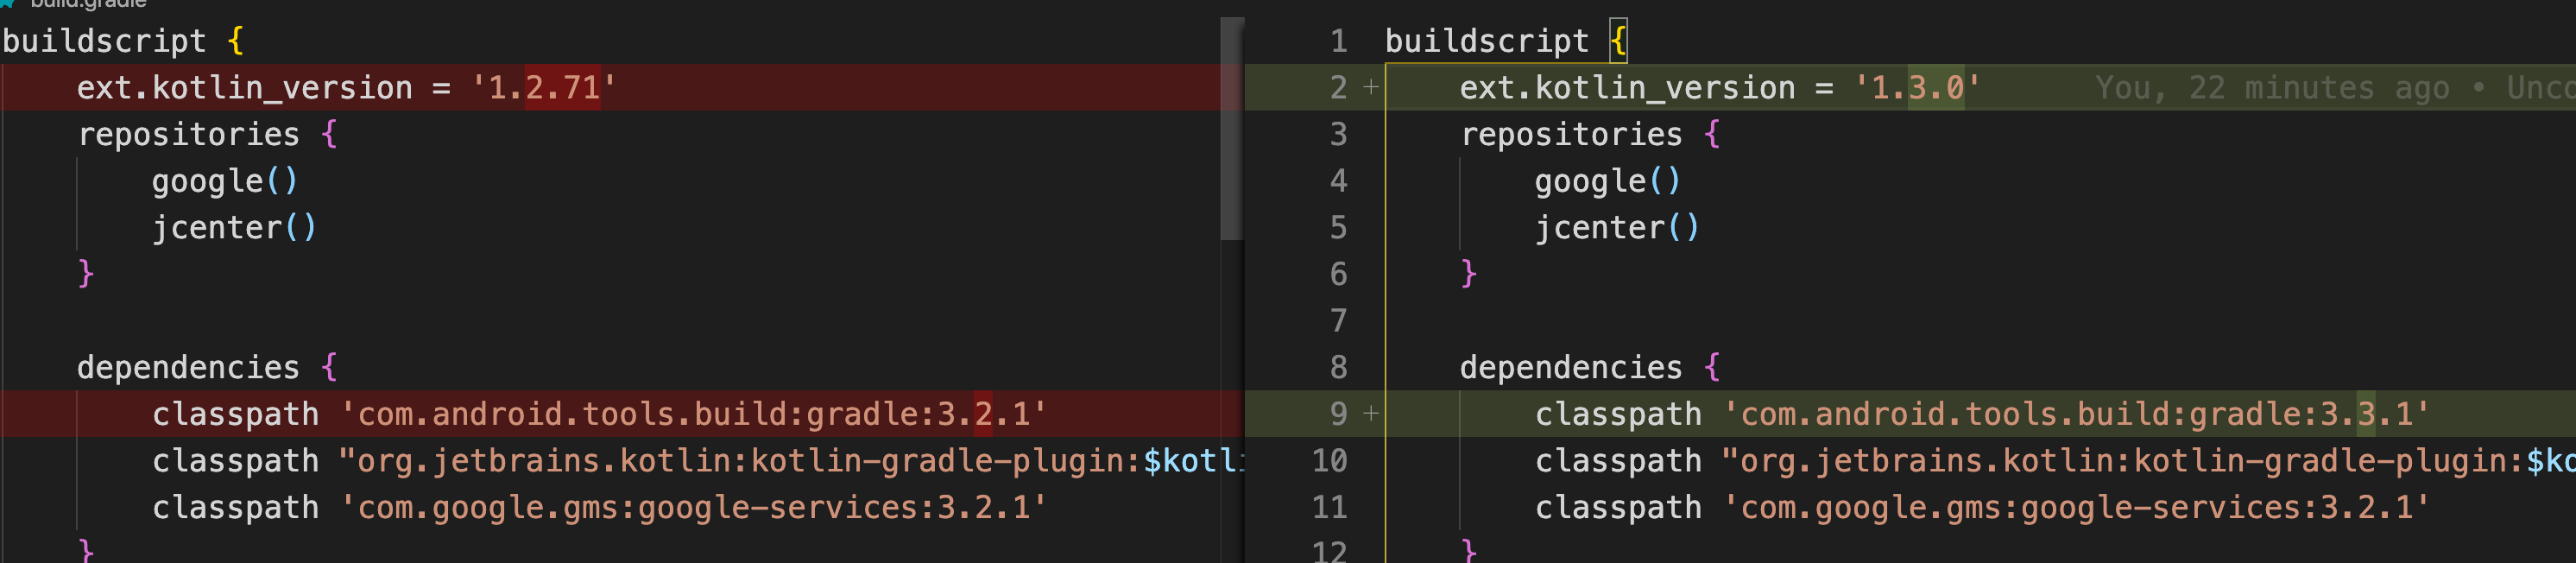Click the plus marker on line 2

pyautogui.click(x=1371, y=88)
